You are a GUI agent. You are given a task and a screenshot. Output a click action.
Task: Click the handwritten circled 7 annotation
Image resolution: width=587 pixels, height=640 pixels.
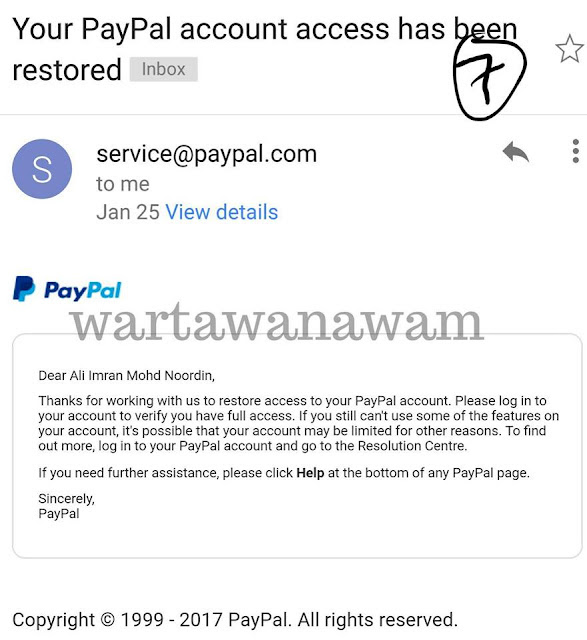tap(489, 77)
